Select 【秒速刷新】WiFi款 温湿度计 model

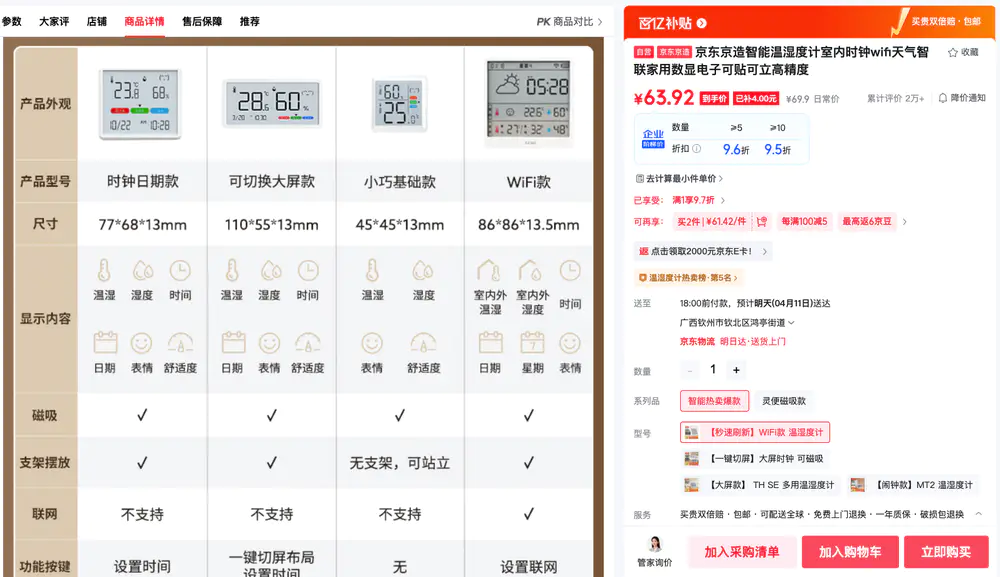[x=754, y=432]
